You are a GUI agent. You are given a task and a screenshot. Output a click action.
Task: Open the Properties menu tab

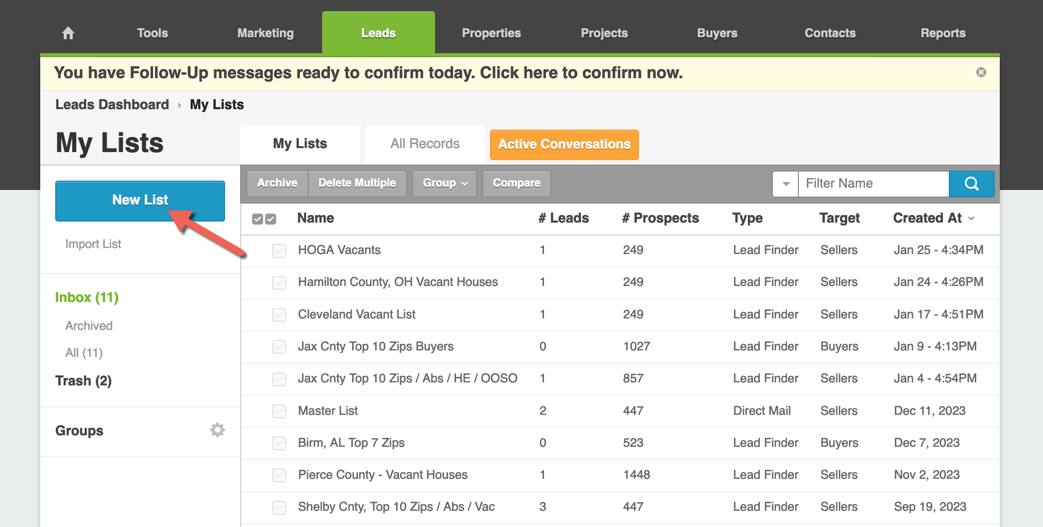click(x=491, y=33)
